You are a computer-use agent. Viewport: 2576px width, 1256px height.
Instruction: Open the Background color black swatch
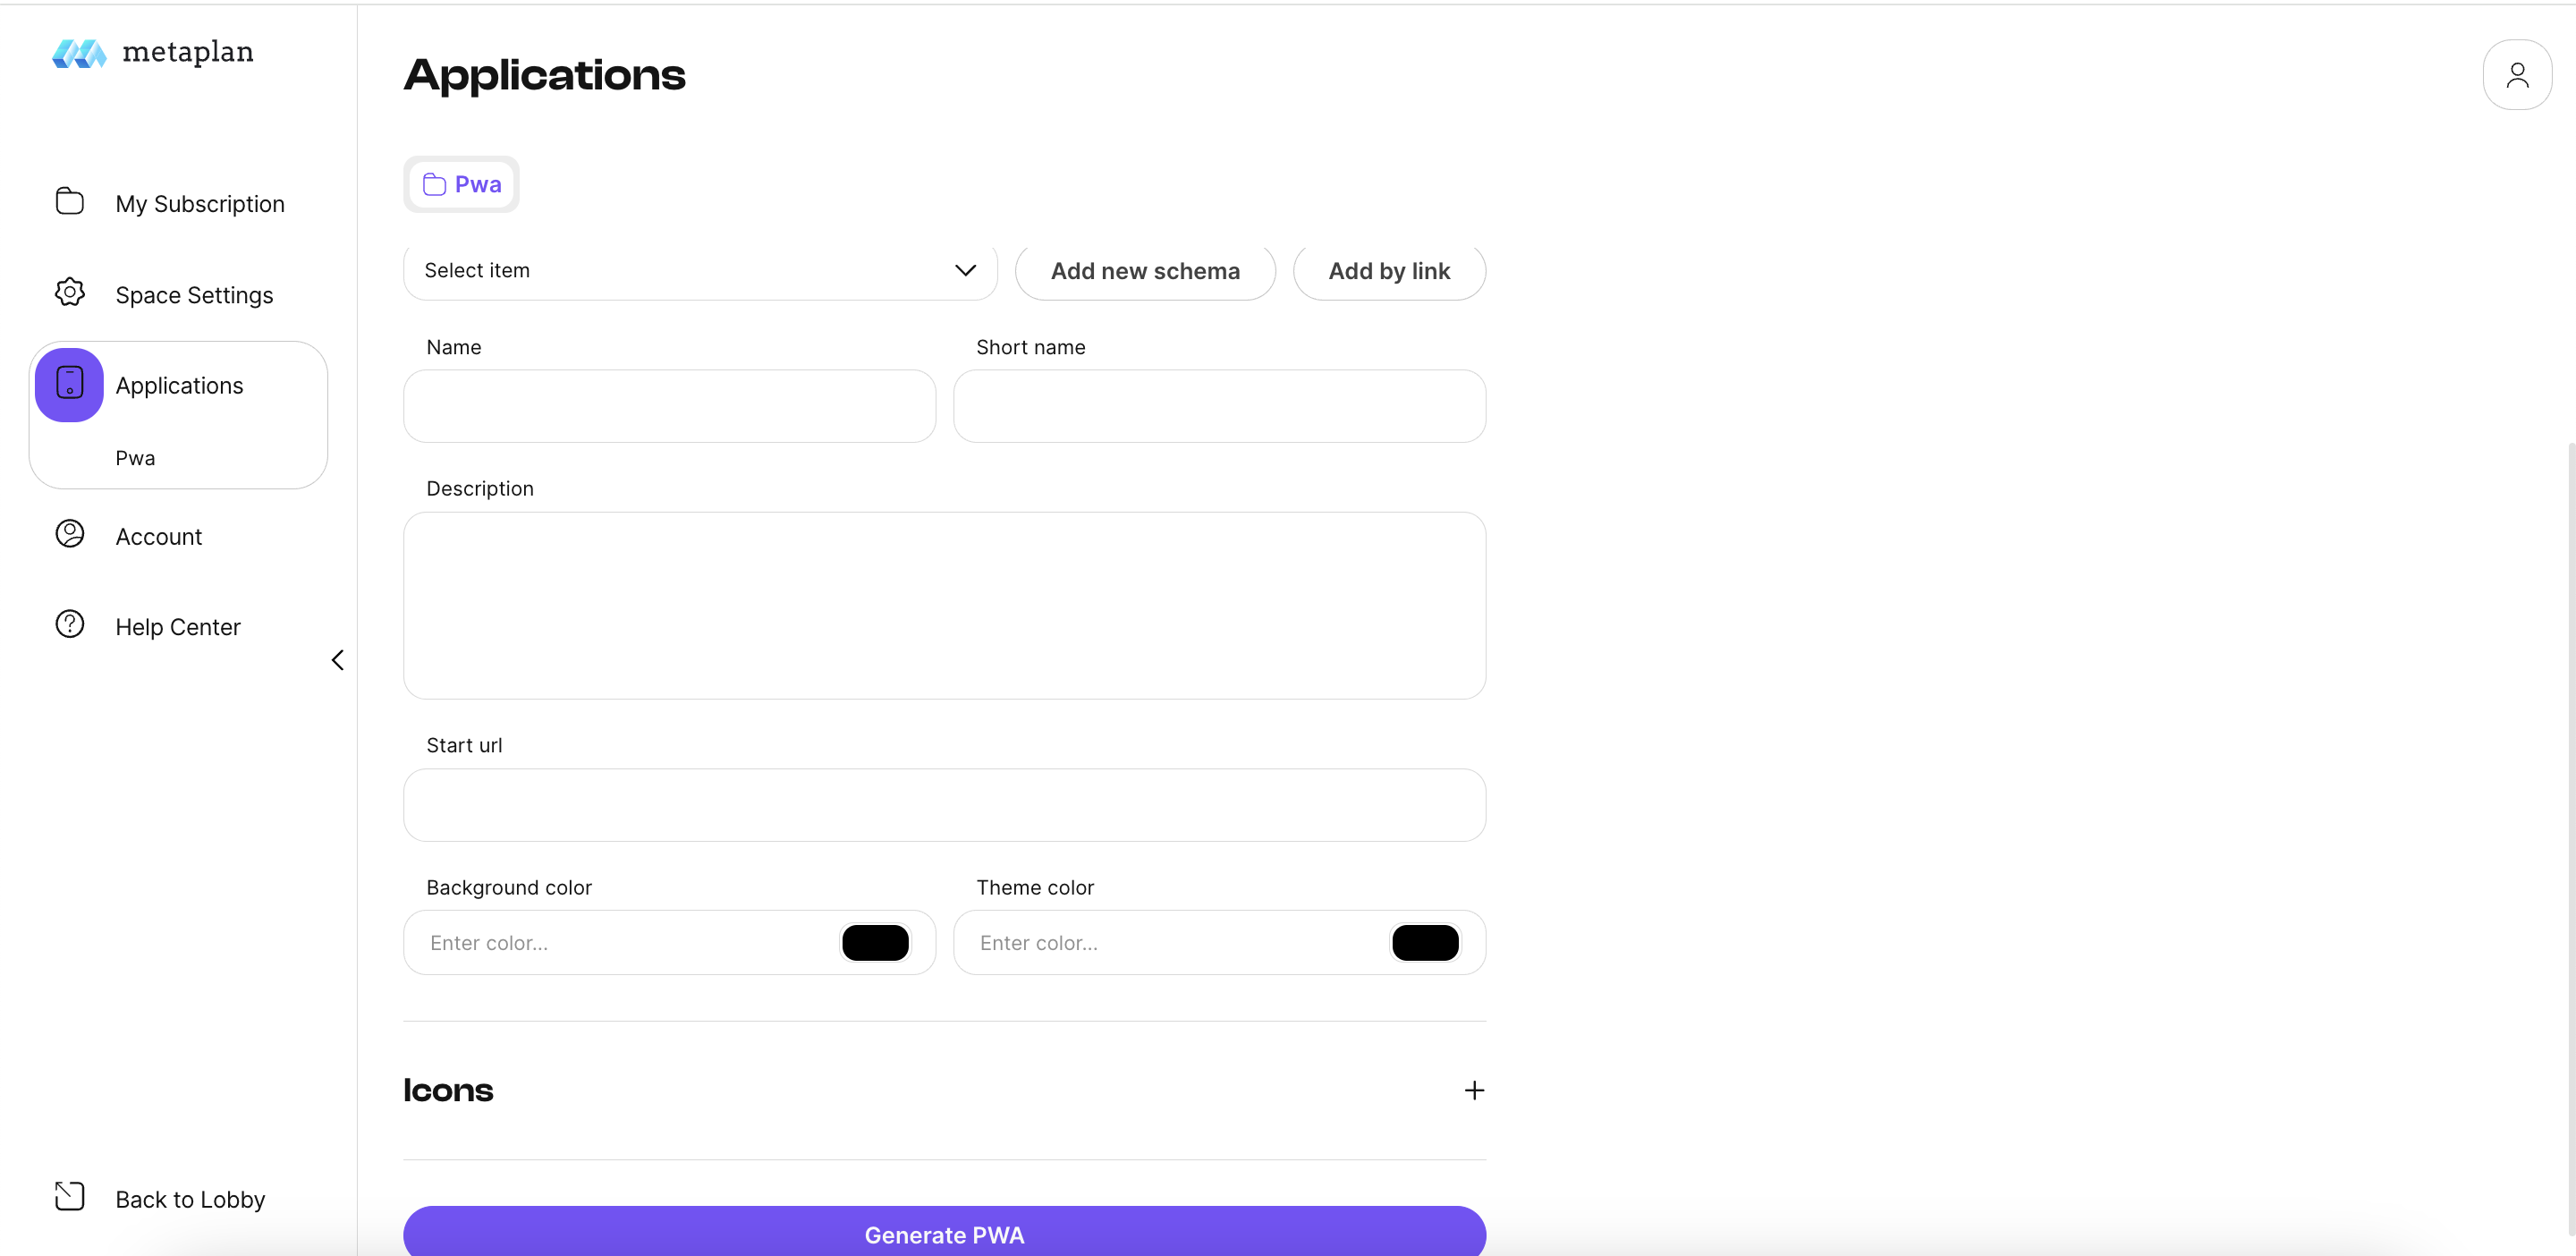point(875,943)
